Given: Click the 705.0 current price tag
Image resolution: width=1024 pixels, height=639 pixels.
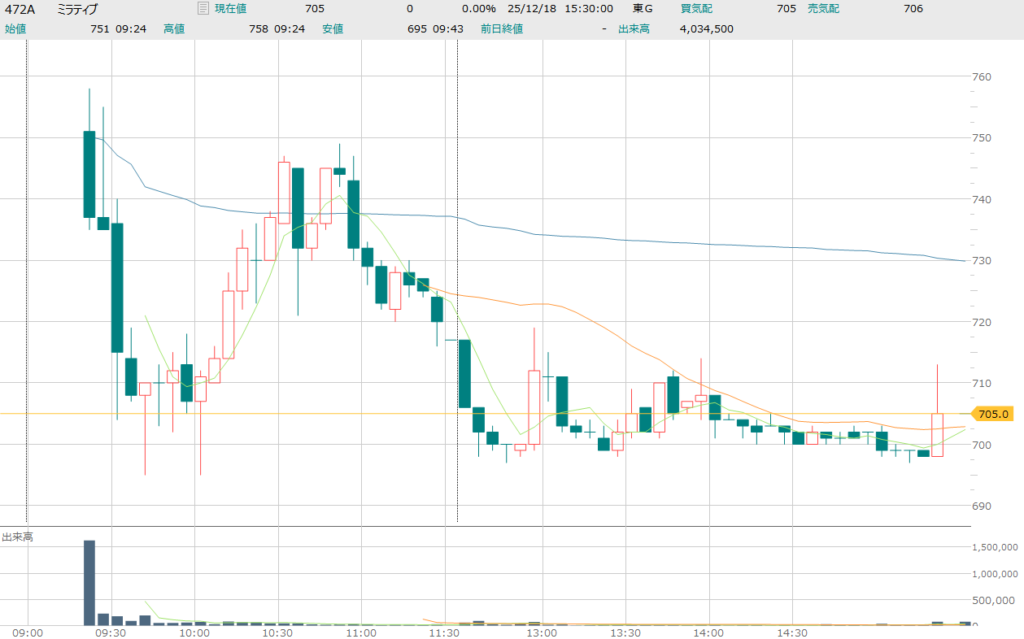Looking at the screenshot, I should (x=994, y=414).
